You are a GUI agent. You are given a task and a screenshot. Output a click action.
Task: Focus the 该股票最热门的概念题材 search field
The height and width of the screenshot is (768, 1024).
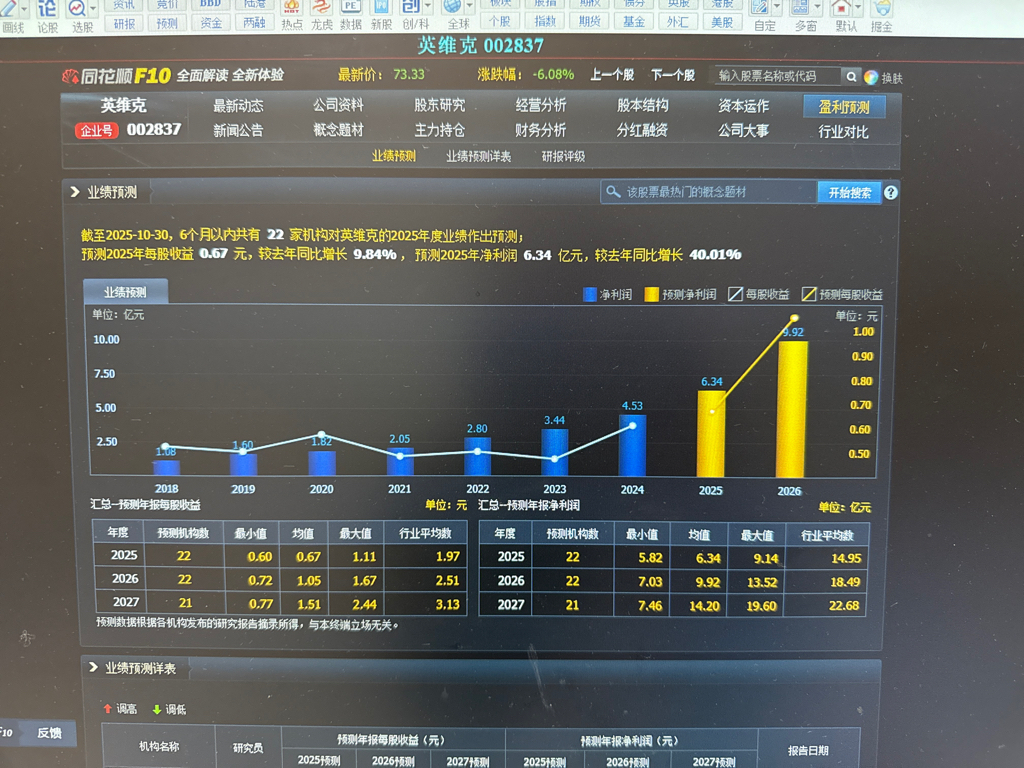coord(709,192)
